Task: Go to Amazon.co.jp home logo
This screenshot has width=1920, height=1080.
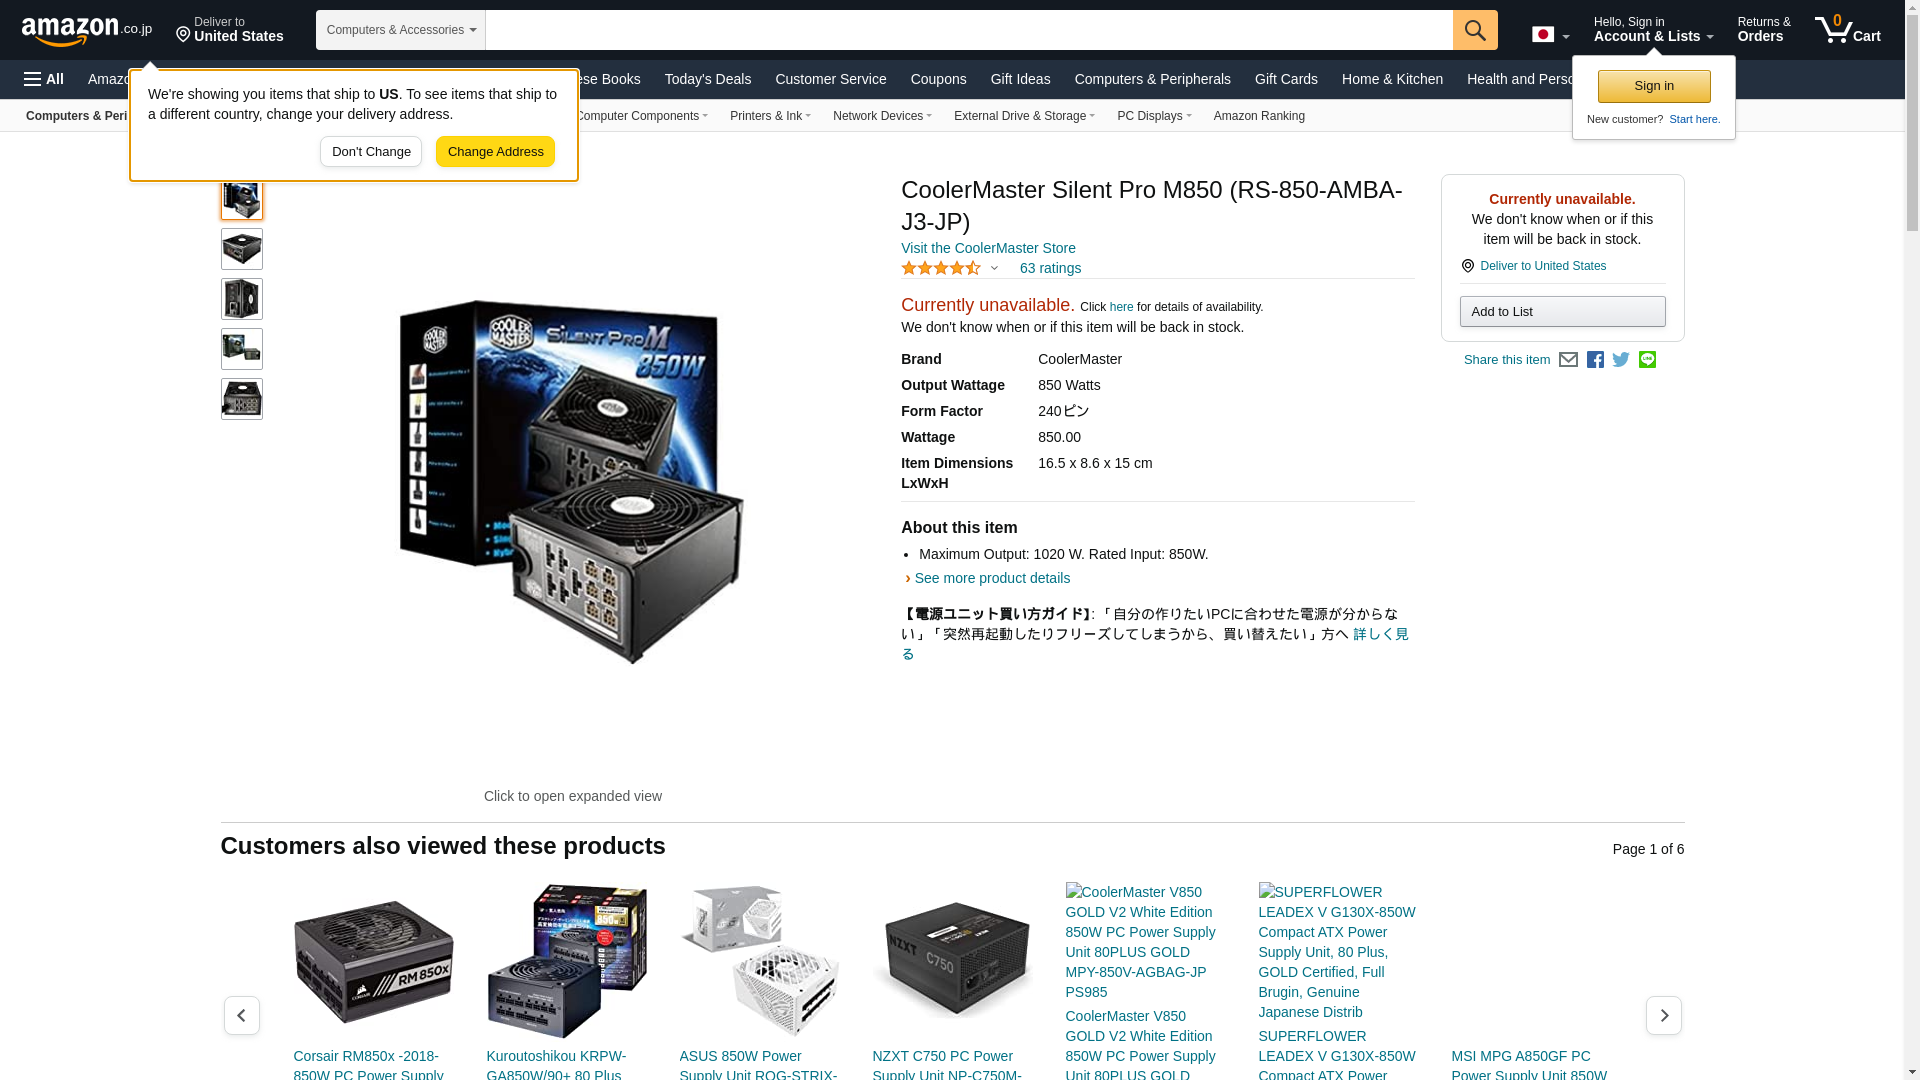Action: point(87,30)
